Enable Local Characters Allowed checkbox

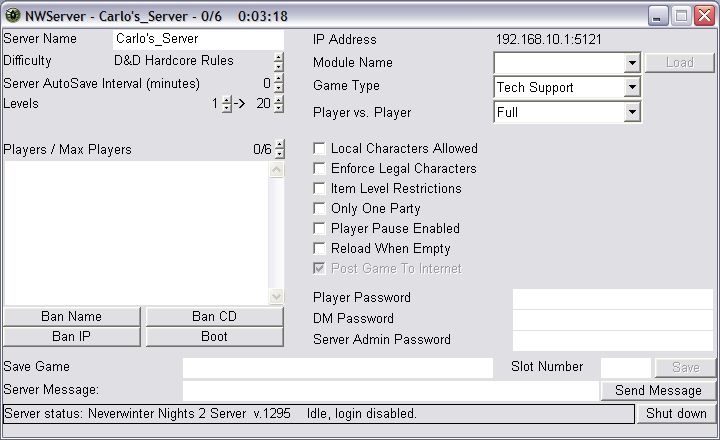tap(320, 149)
